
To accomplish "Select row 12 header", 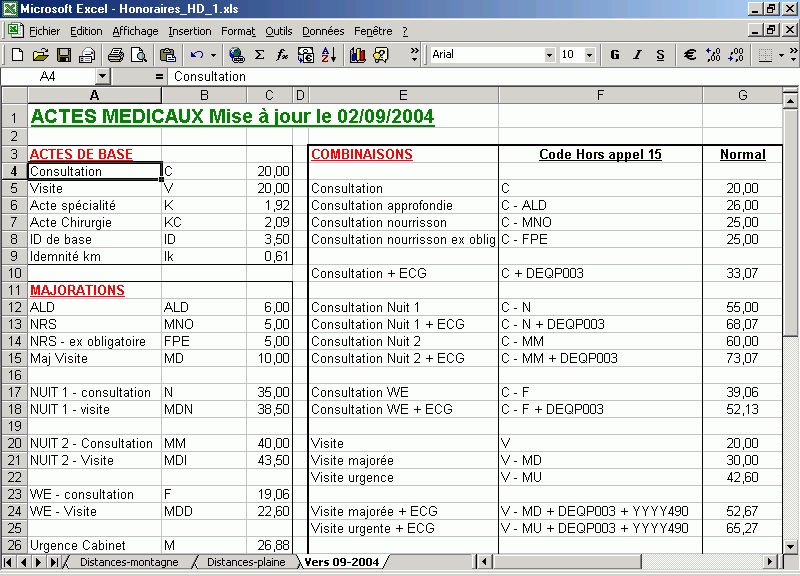I will click(x=14, y=307).
